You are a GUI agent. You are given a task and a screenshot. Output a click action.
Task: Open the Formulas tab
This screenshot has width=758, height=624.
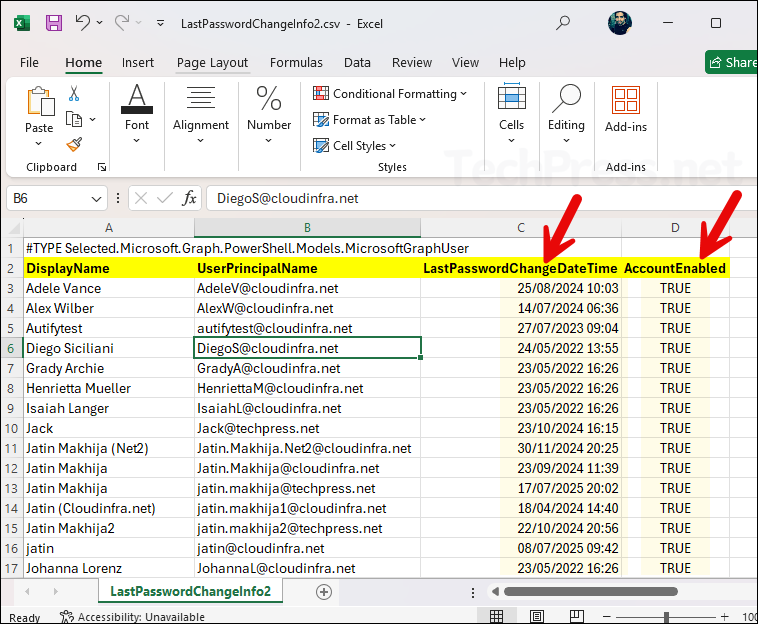(x=296, y=62)
